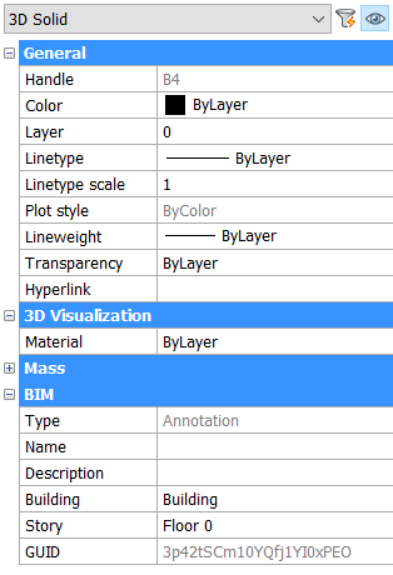Click the empty Hyperlink field

(275, 289)
